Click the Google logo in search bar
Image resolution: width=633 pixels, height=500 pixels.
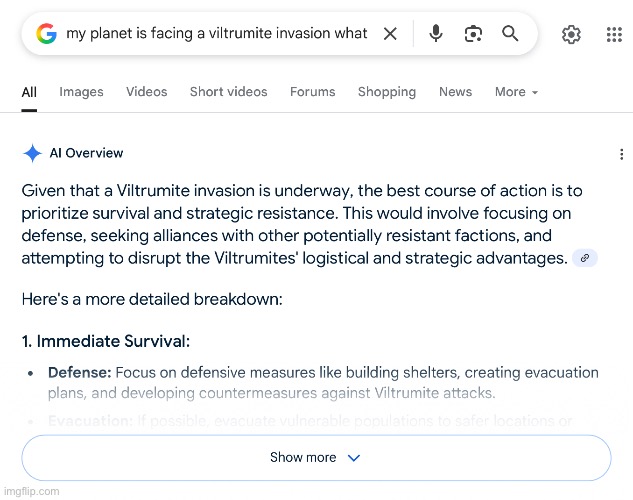(x=46, y=33)
